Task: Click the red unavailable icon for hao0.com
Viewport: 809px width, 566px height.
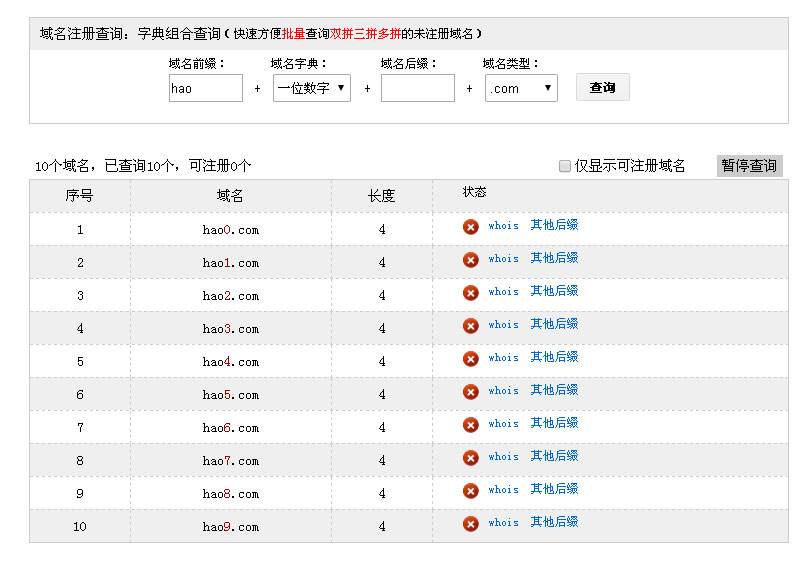Action: (471, 227)
